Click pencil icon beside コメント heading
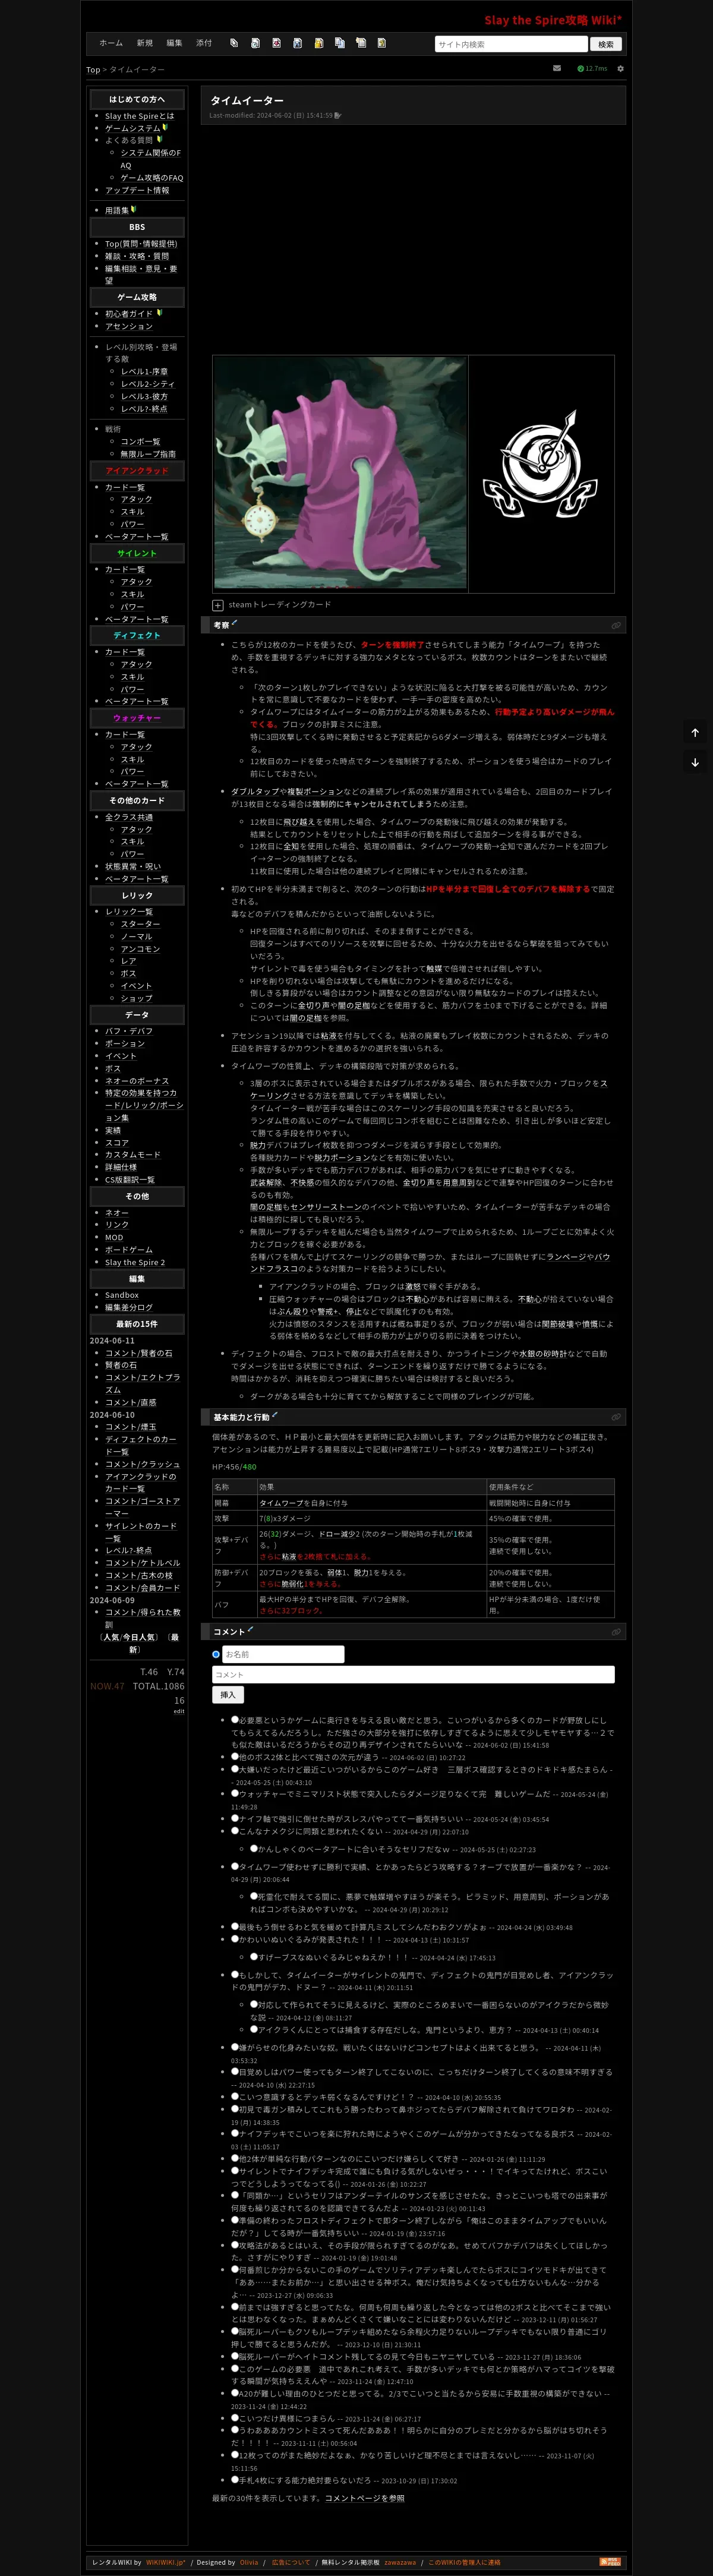 pos(250,1629)
